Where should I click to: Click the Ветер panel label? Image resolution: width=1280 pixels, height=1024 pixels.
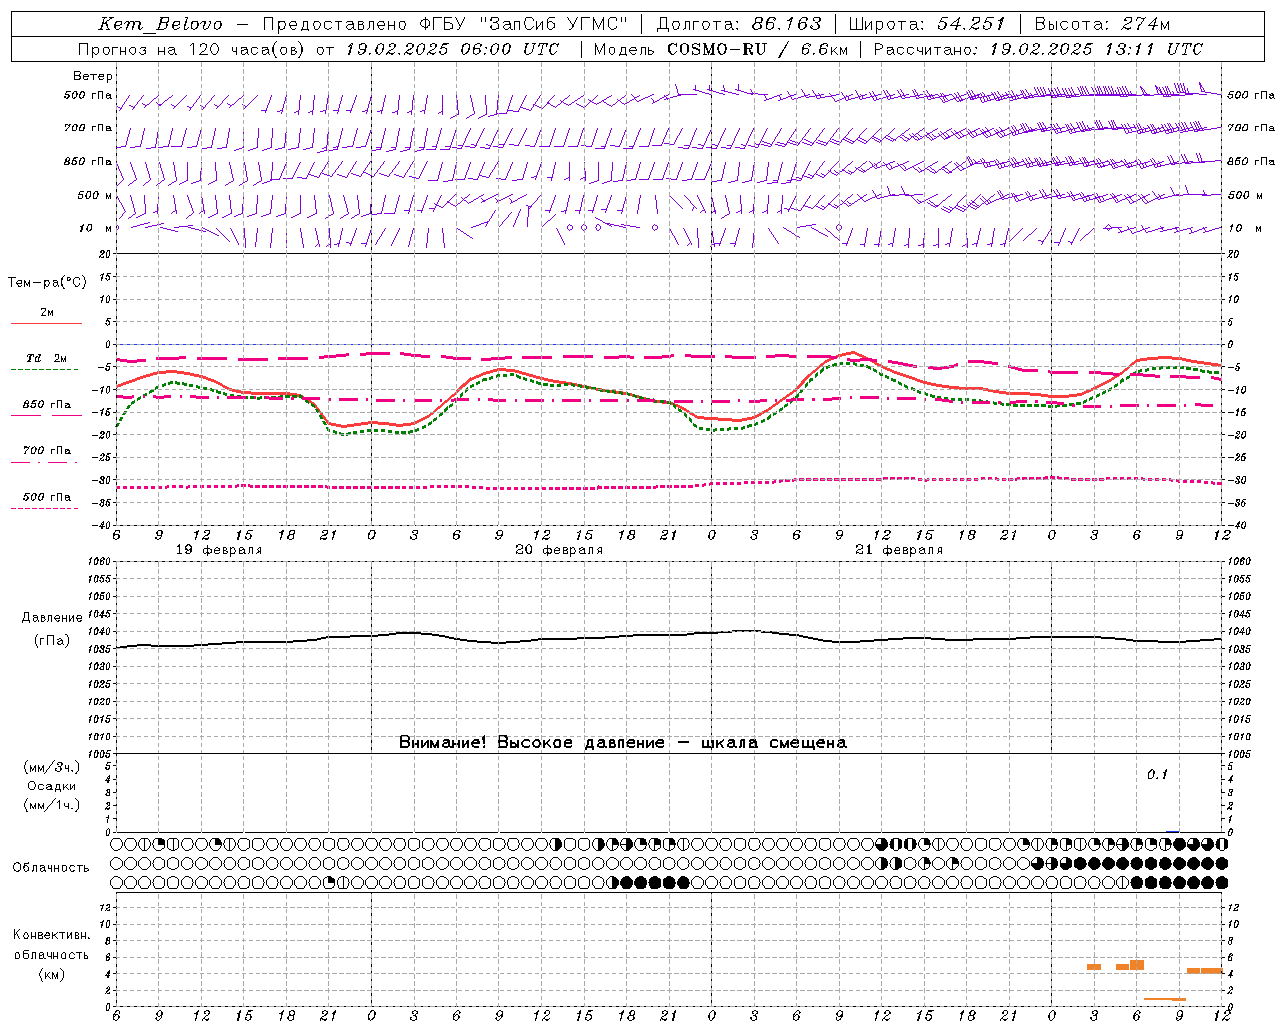click(x=93, y=76)
